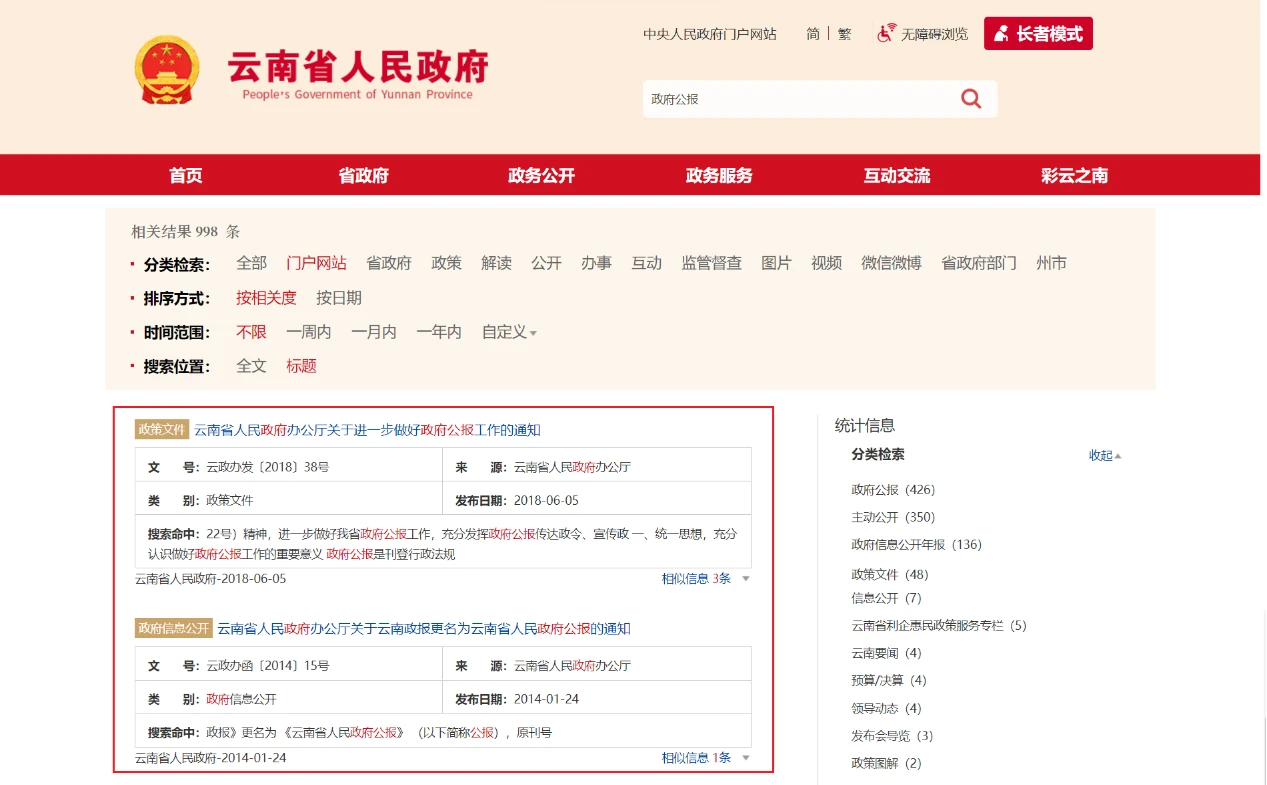The height and width of the screenshot is (785, 1267).
Task: Filter statistics by 领导动态 (4)
Action: click(x=887, y=708)
